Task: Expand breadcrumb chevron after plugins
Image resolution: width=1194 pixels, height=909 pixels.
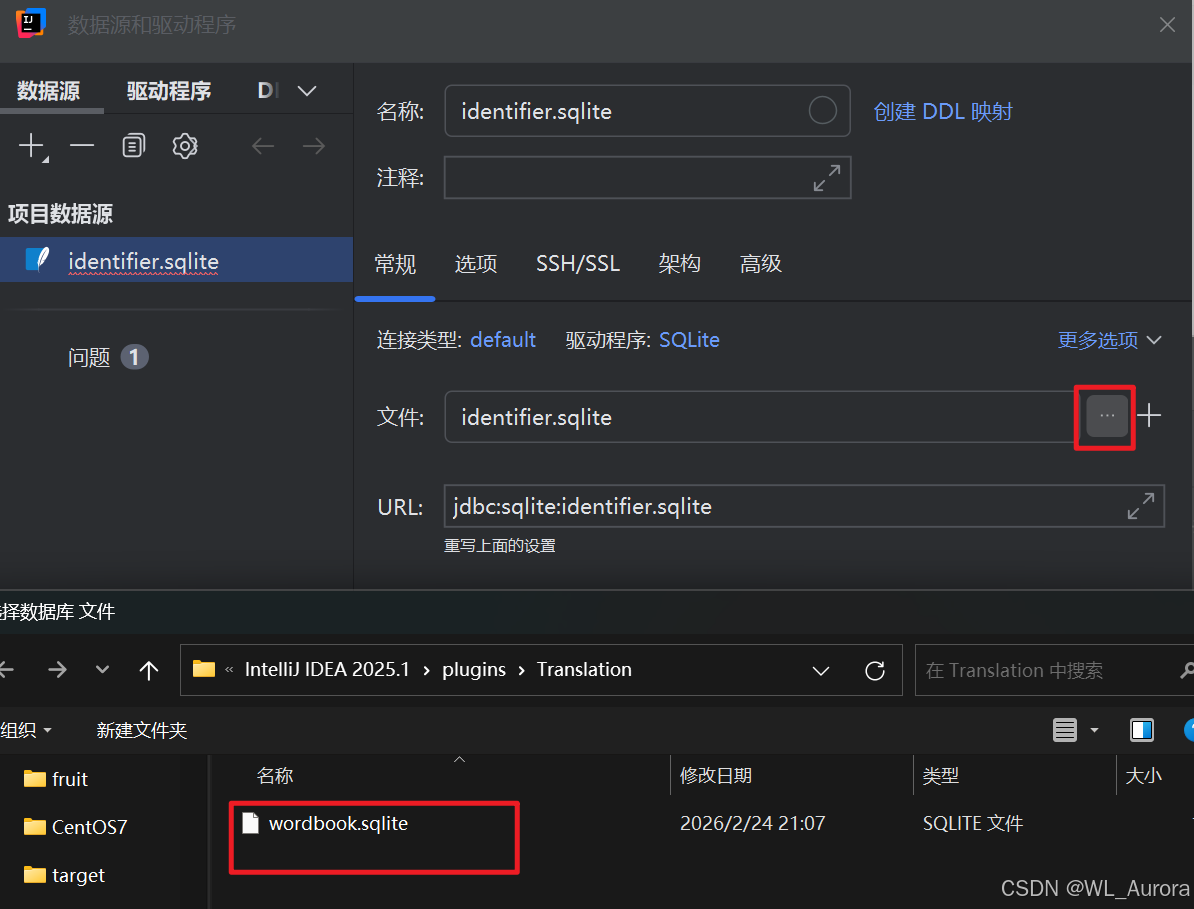Action: click(522, 670)
